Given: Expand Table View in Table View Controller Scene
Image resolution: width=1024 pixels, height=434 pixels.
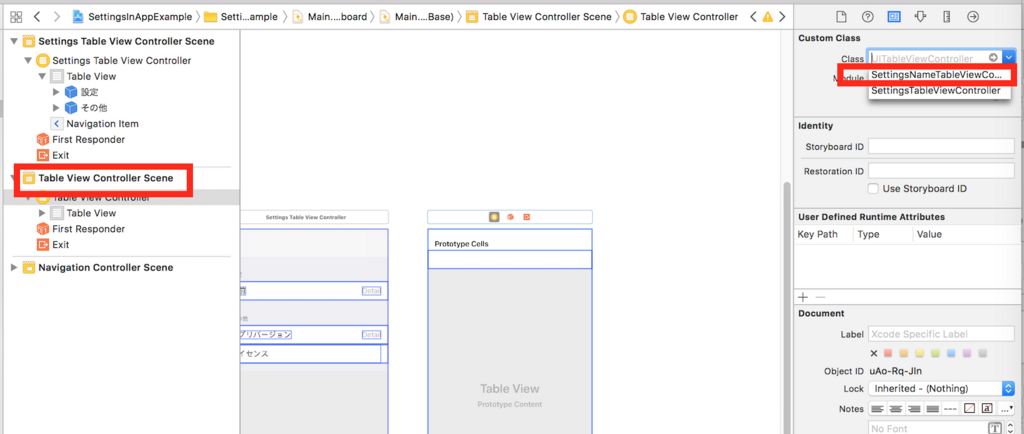Looking at the screenshot, I should 42,213.
